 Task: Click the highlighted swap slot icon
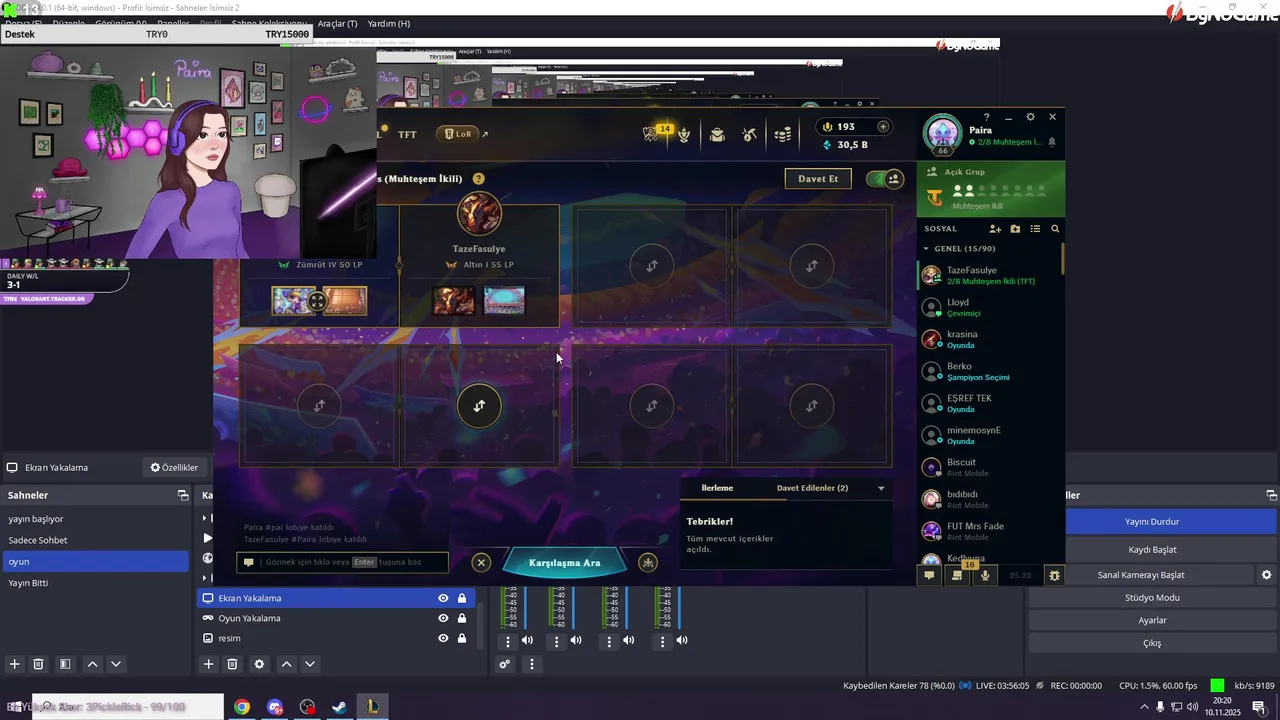click(479, 406)
